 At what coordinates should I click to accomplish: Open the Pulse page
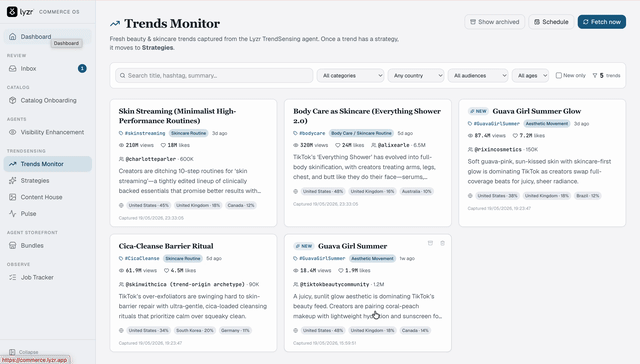tap(47, 213)
